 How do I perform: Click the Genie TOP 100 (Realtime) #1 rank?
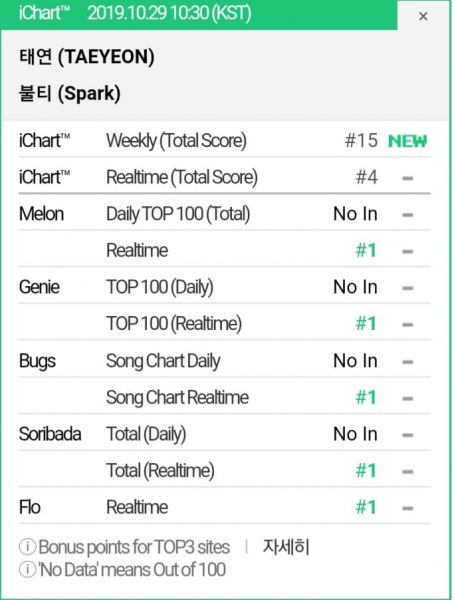coord(366,324)
